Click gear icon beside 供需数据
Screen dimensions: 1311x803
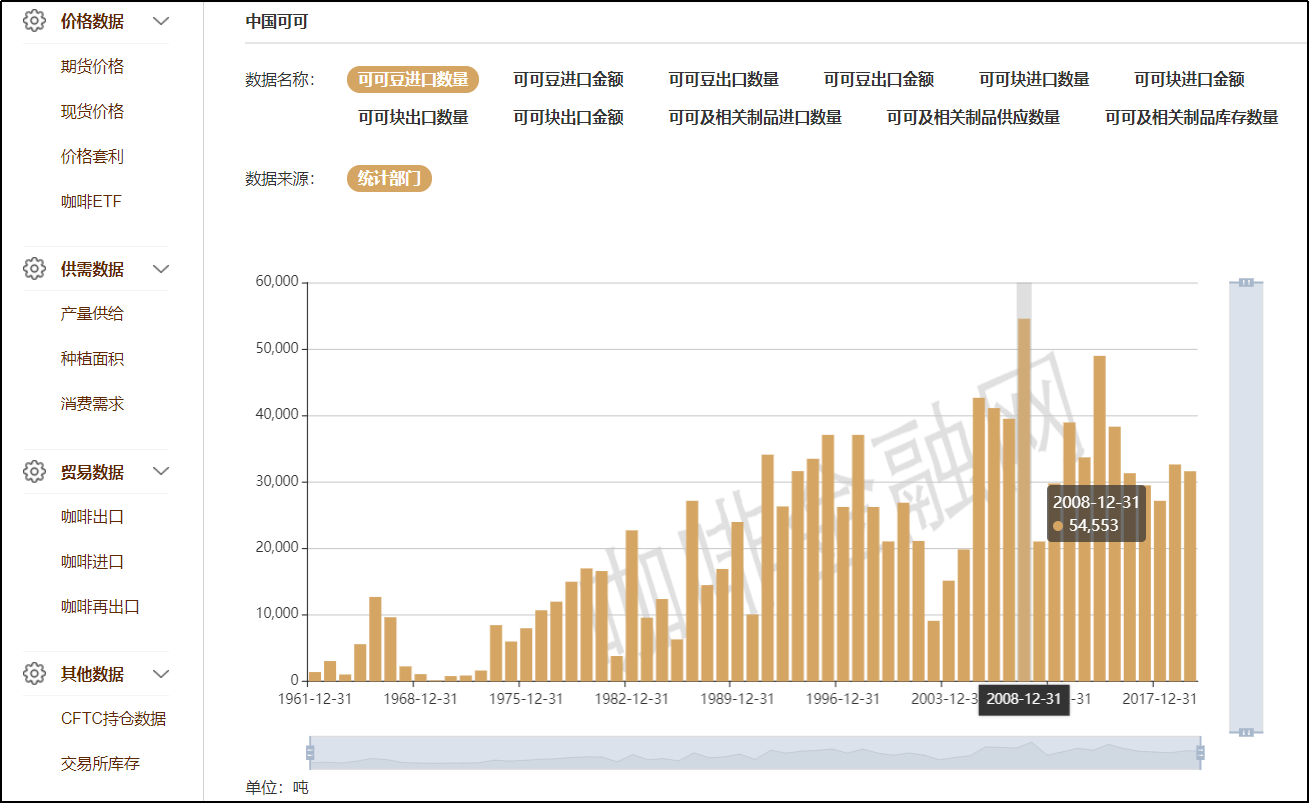tap(35, 268)
